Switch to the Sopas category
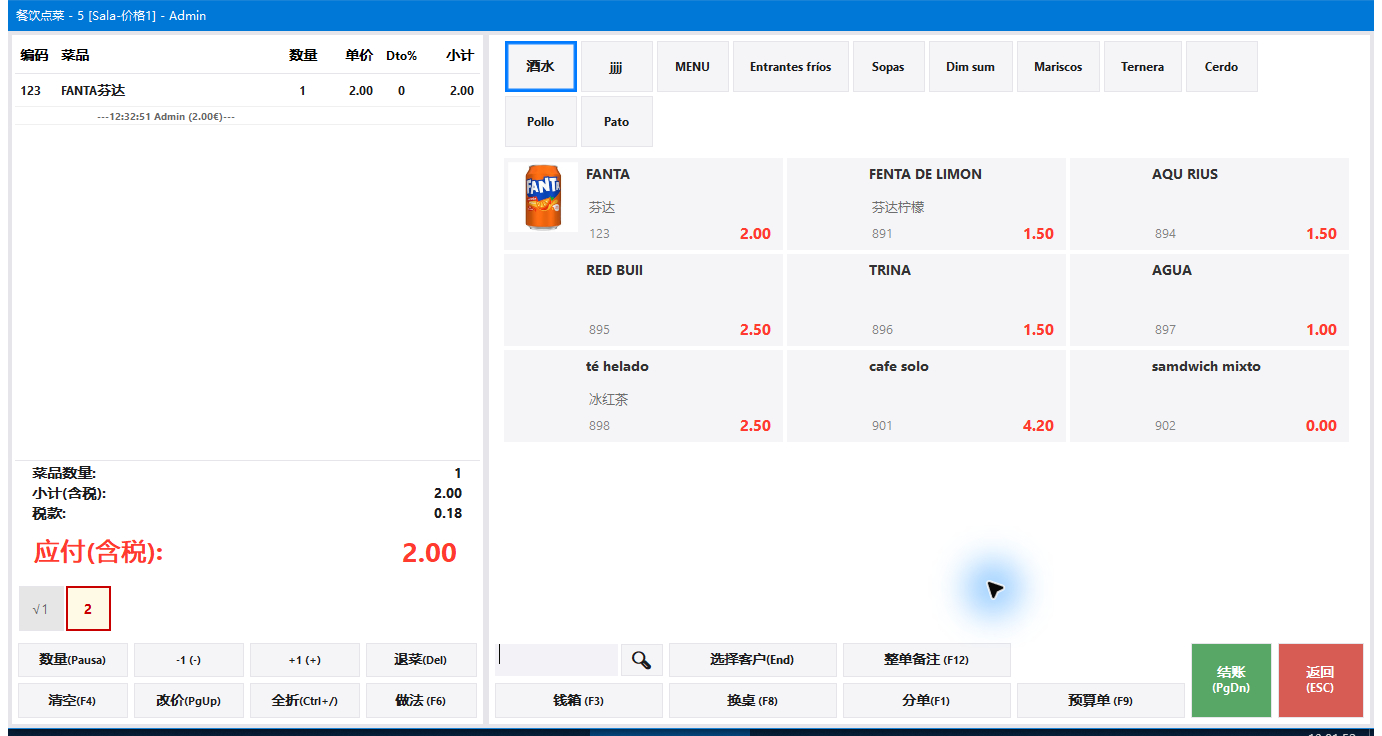1382x736 pixels. pyautogui.click(x=888, y=67)
